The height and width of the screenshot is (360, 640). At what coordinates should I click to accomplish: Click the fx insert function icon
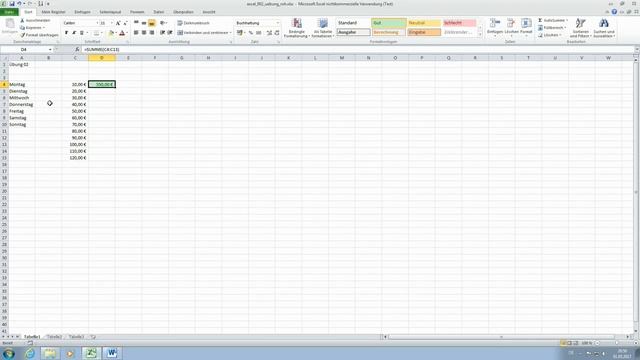[77, 49]
